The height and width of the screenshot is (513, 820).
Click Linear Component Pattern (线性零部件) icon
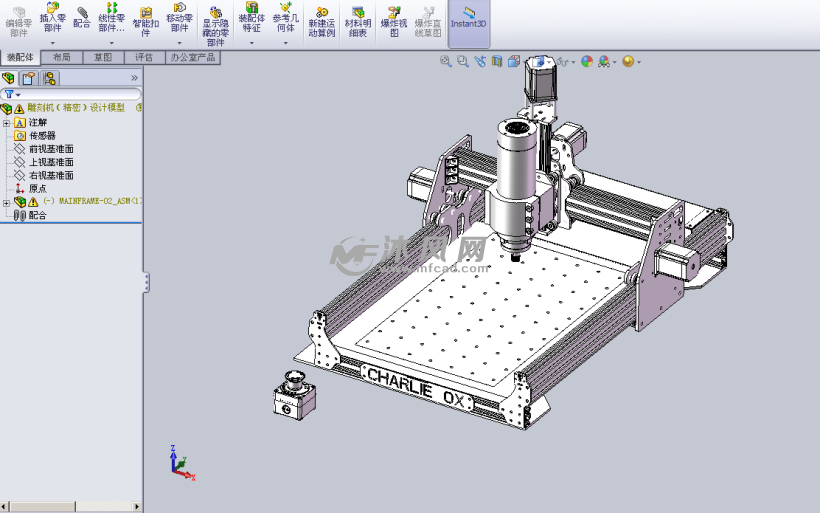(x=111, y=17)
